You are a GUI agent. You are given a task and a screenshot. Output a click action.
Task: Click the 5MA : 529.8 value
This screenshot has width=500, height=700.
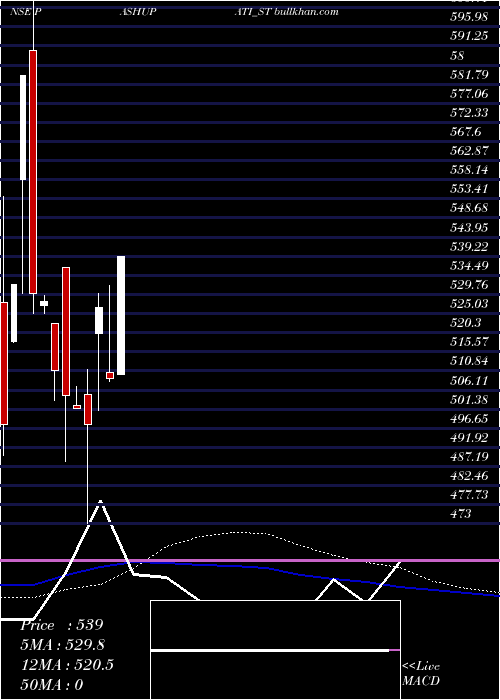point(62,645)
